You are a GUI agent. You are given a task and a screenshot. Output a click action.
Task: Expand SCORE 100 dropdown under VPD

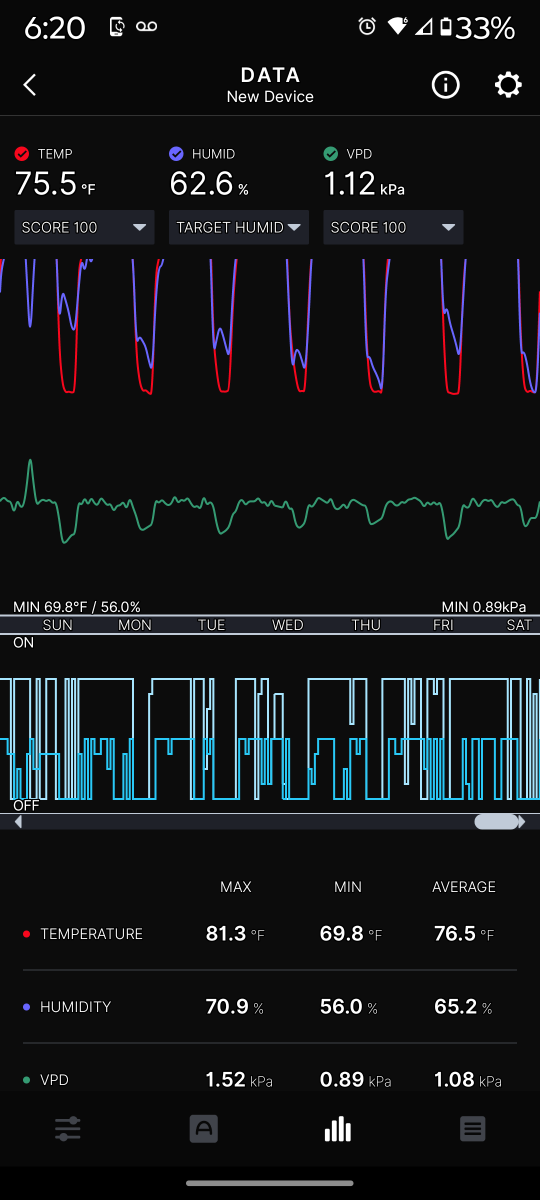click(393, 227)
